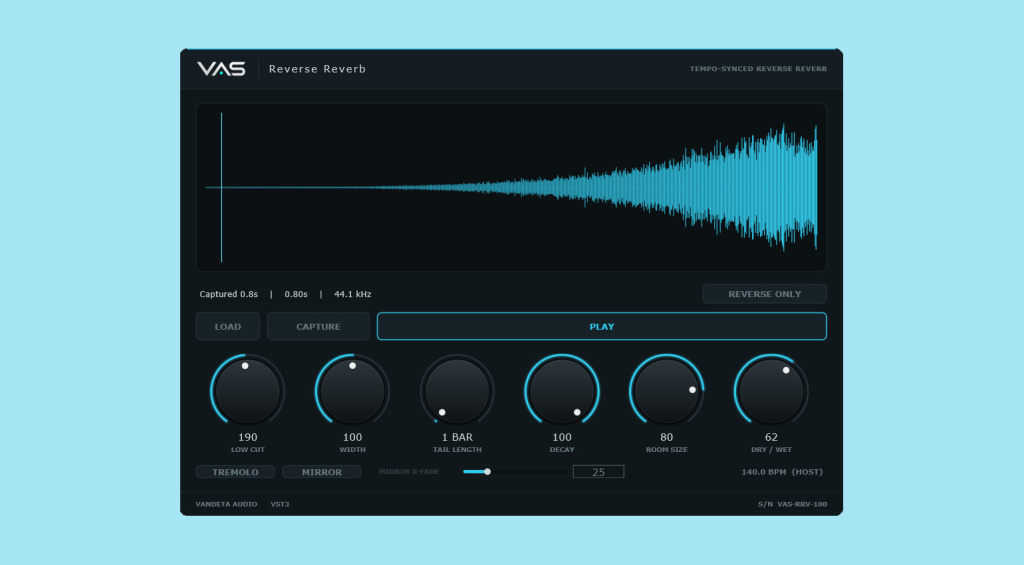Enable the Mirror toggle
Viewport: 1024px width, 565px height.
pos(321,472)
